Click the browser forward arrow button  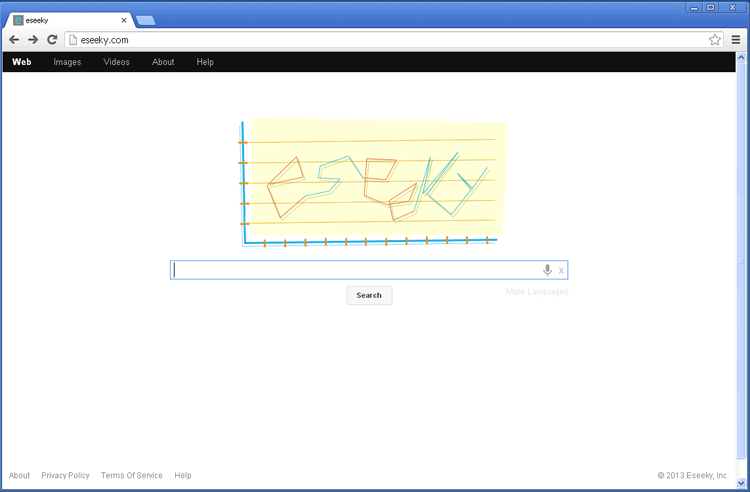click(33, 40)
